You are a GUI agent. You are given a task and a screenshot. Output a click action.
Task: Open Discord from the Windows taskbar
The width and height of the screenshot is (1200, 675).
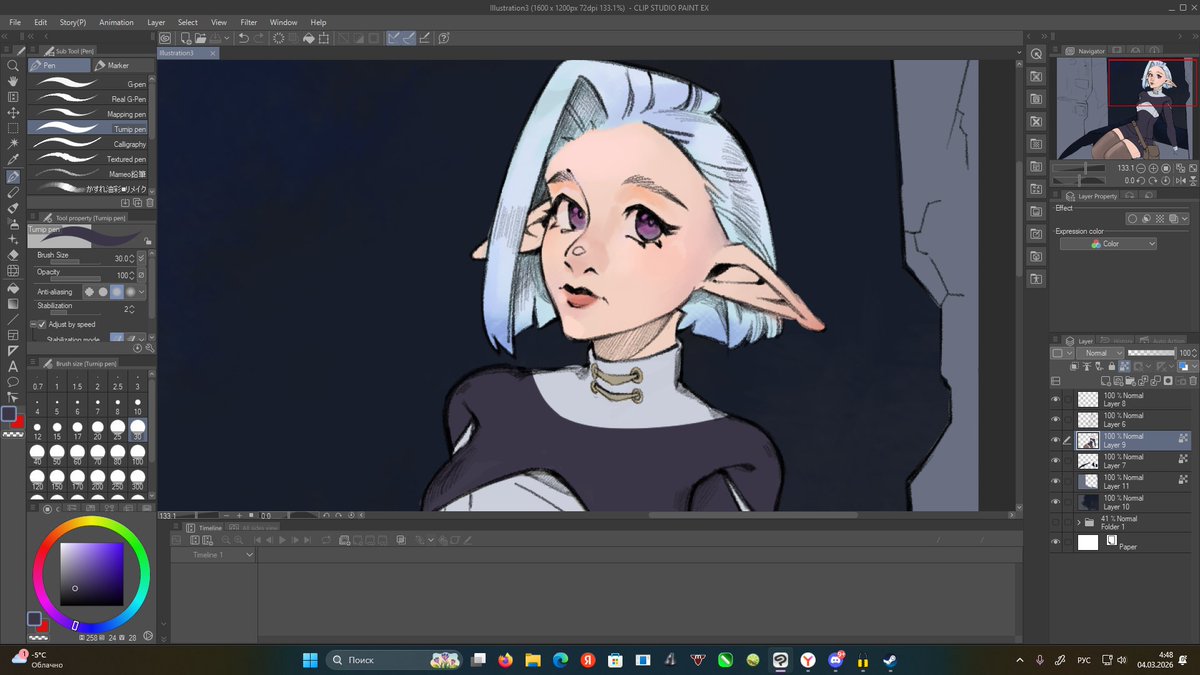836,660
